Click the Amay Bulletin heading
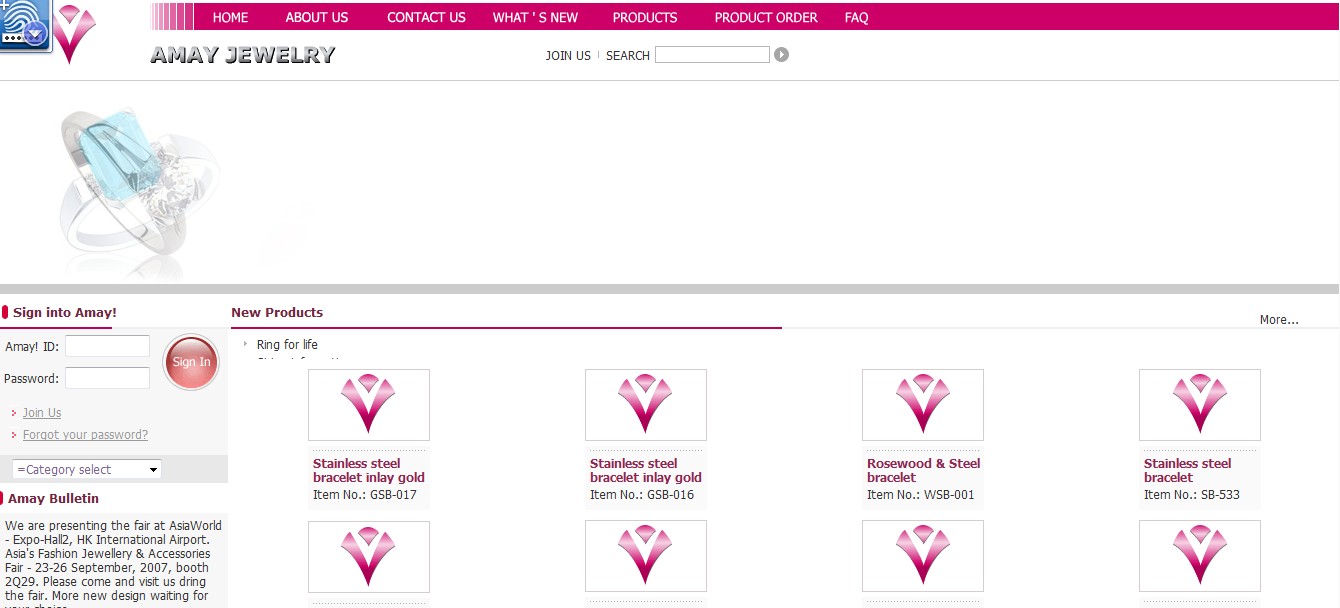This screenshot has width=1340, height=608. tap(53, 498)
